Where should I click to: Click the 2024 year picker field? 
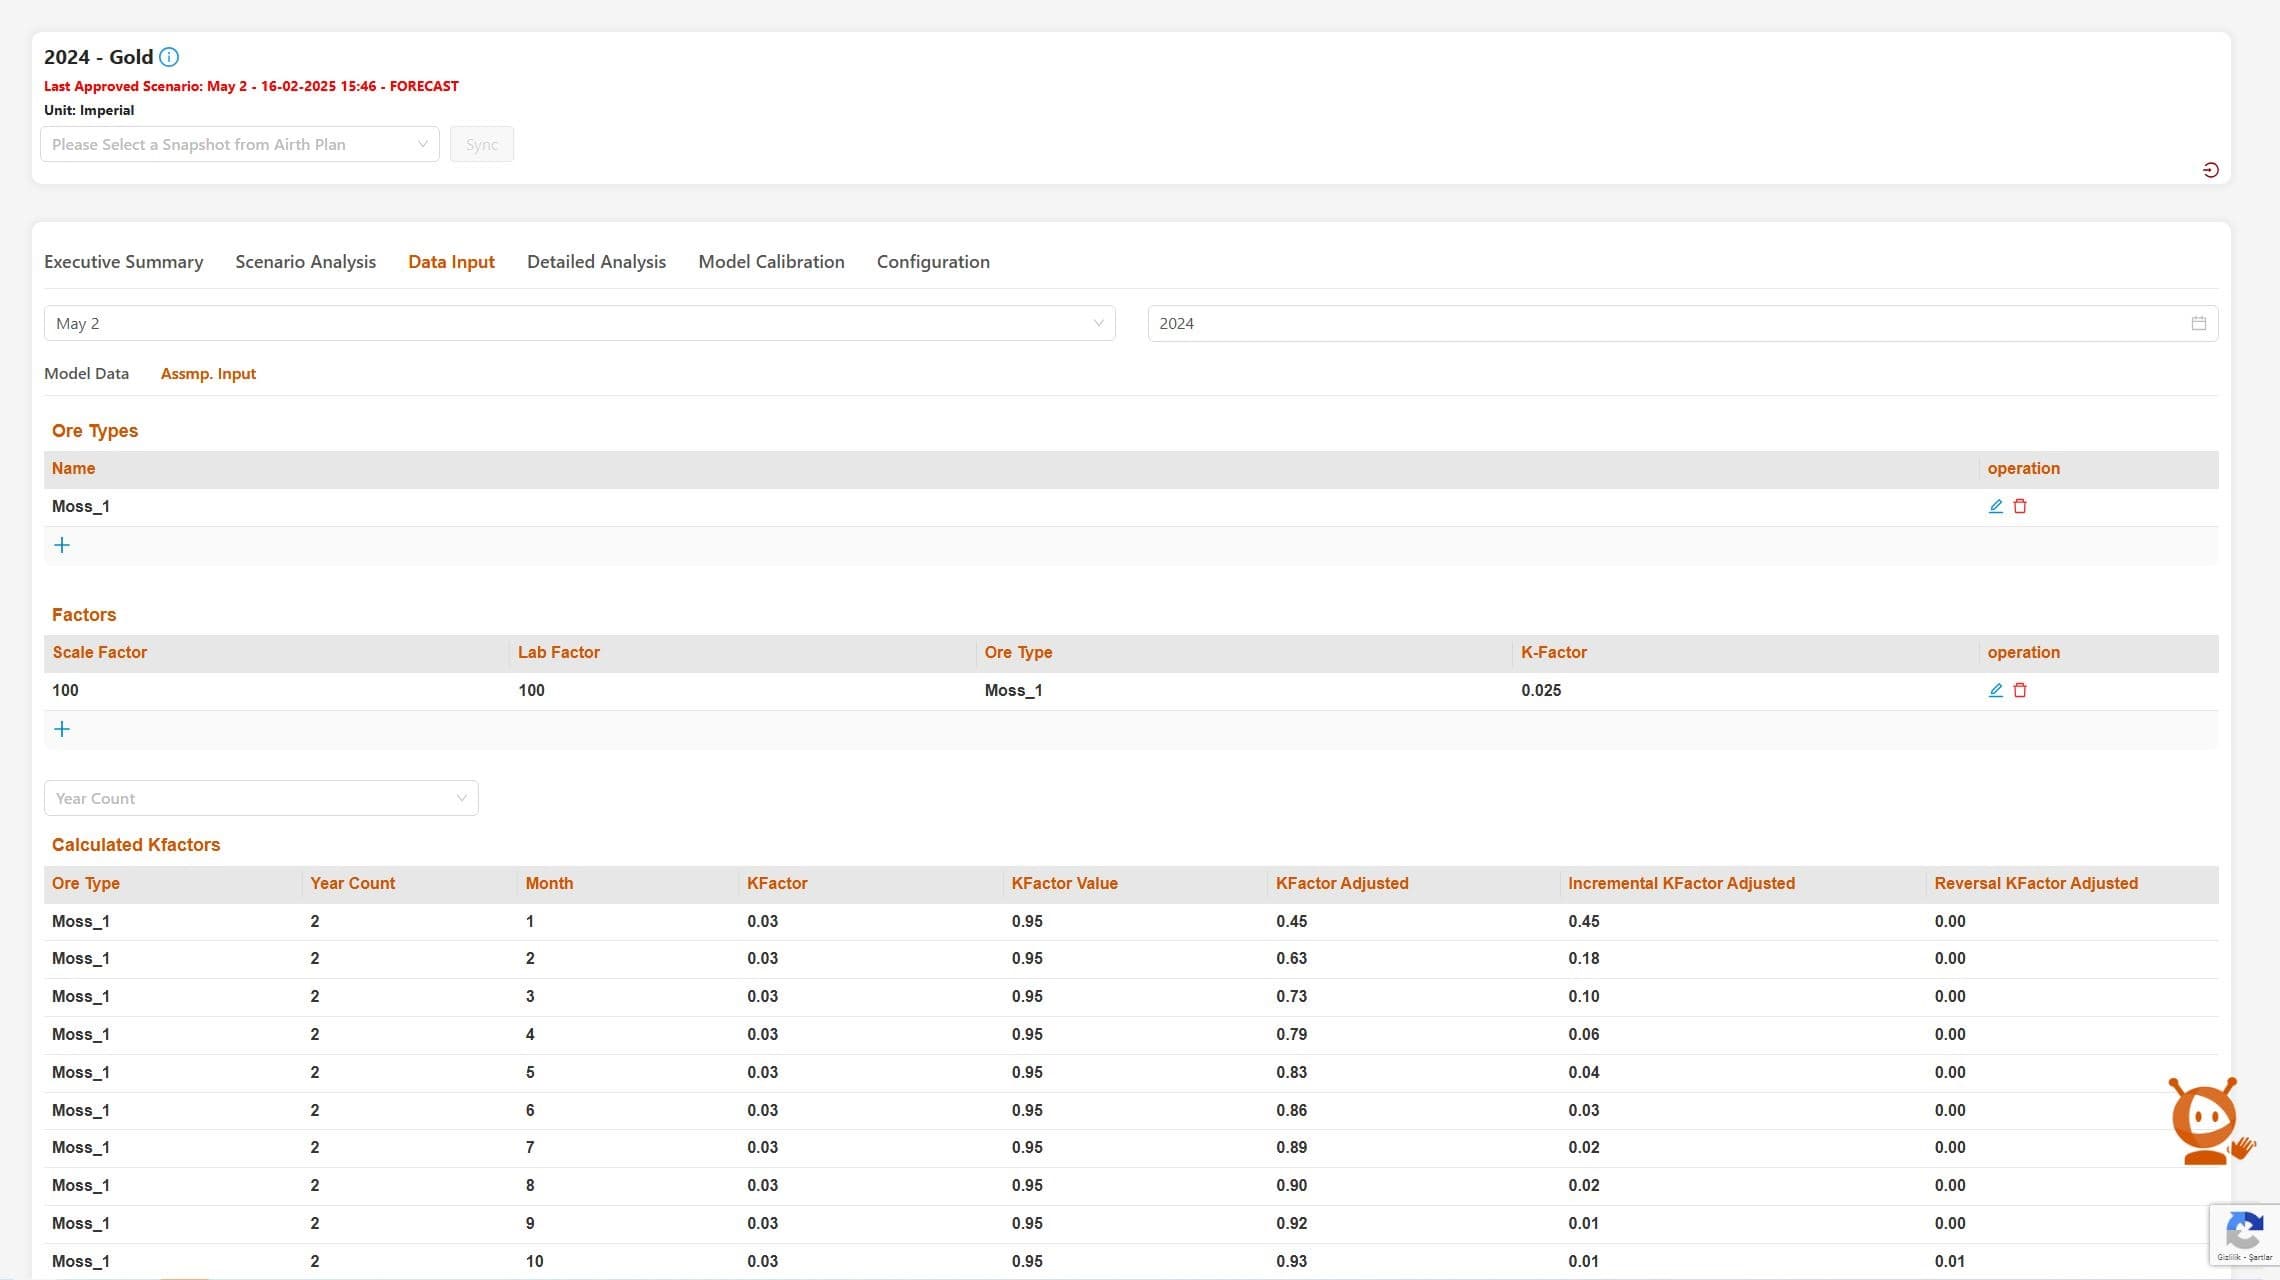click(1683, 323)
